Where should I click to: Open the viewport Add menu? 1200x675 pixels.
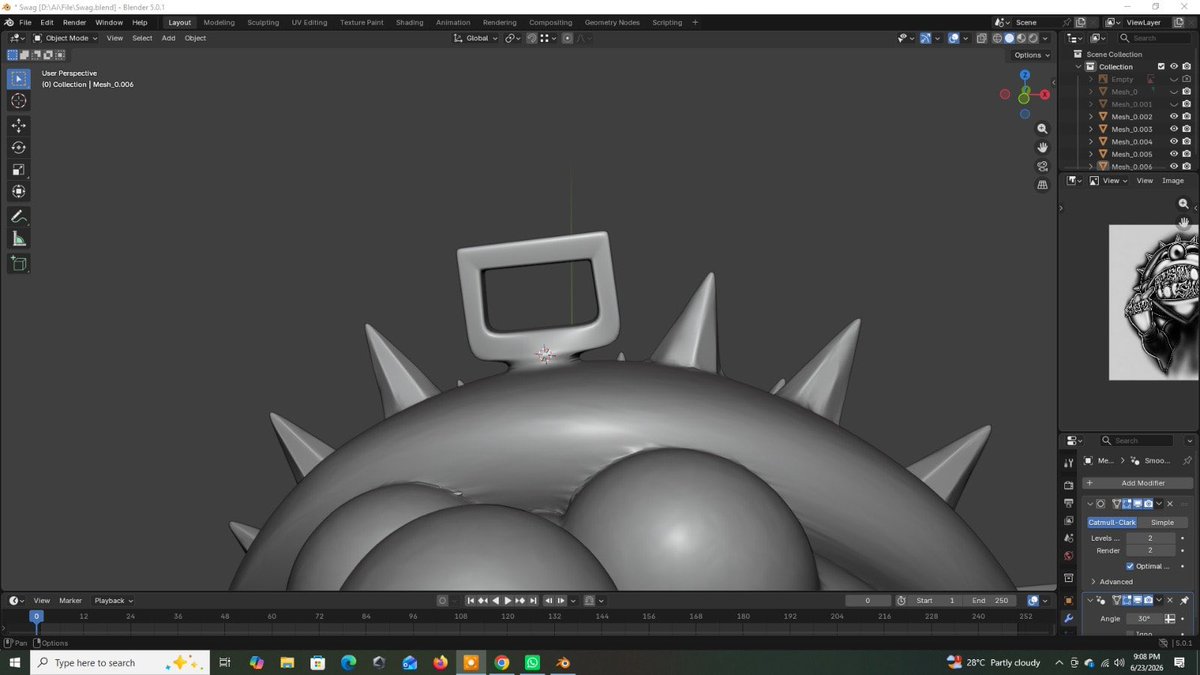coord(168,38)
